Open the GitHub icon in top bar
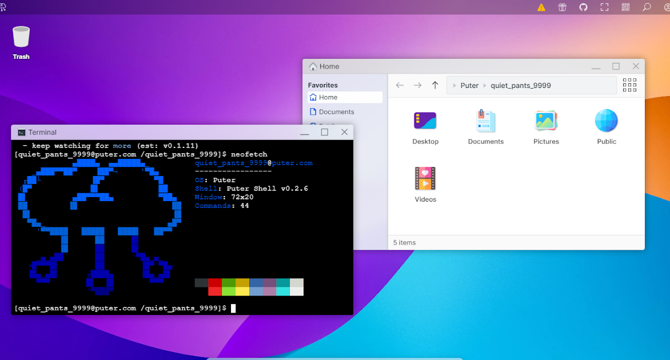The image size is (670, 360). coord(583,7)
